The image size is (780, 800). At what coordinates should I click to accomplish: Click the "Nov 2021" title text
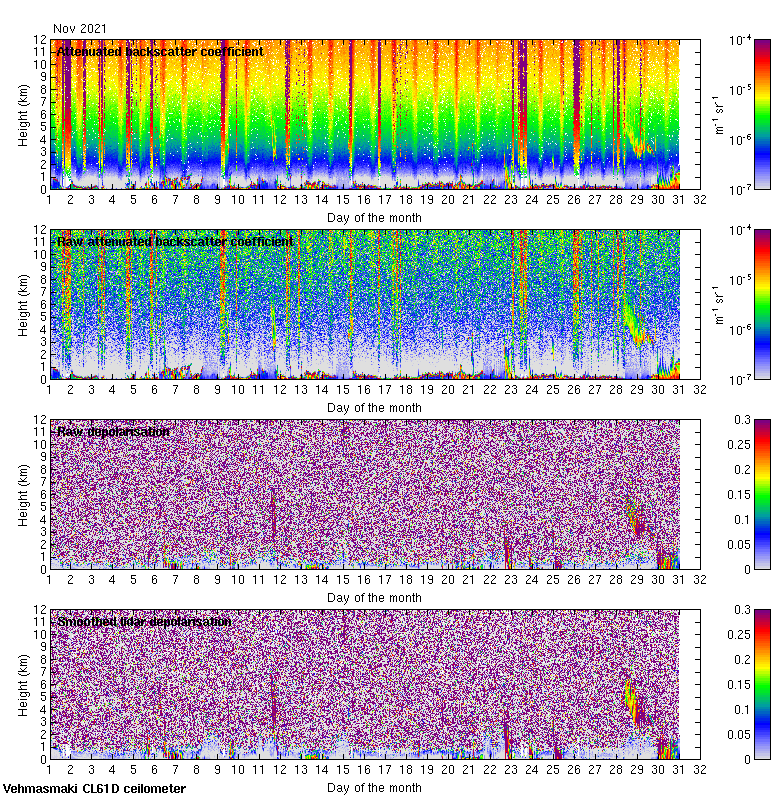[x=80, y=29]
